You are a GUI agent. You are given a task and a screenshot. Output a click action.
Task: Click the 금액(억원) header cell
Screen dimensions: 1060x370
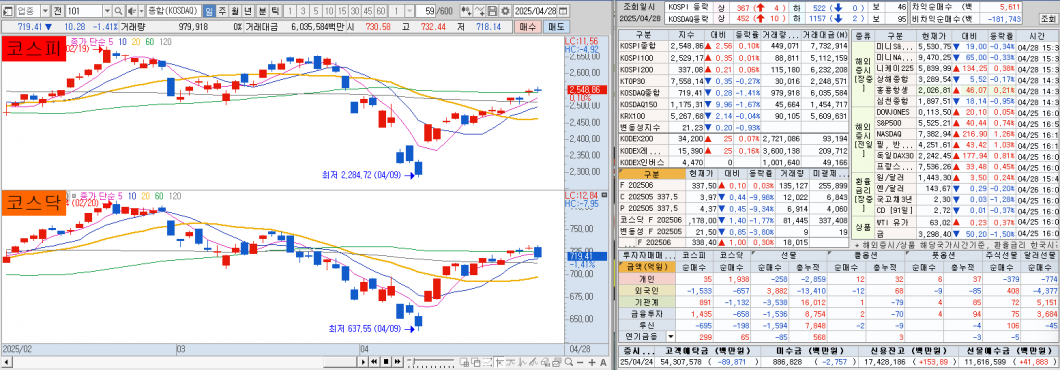coord(646,267)
